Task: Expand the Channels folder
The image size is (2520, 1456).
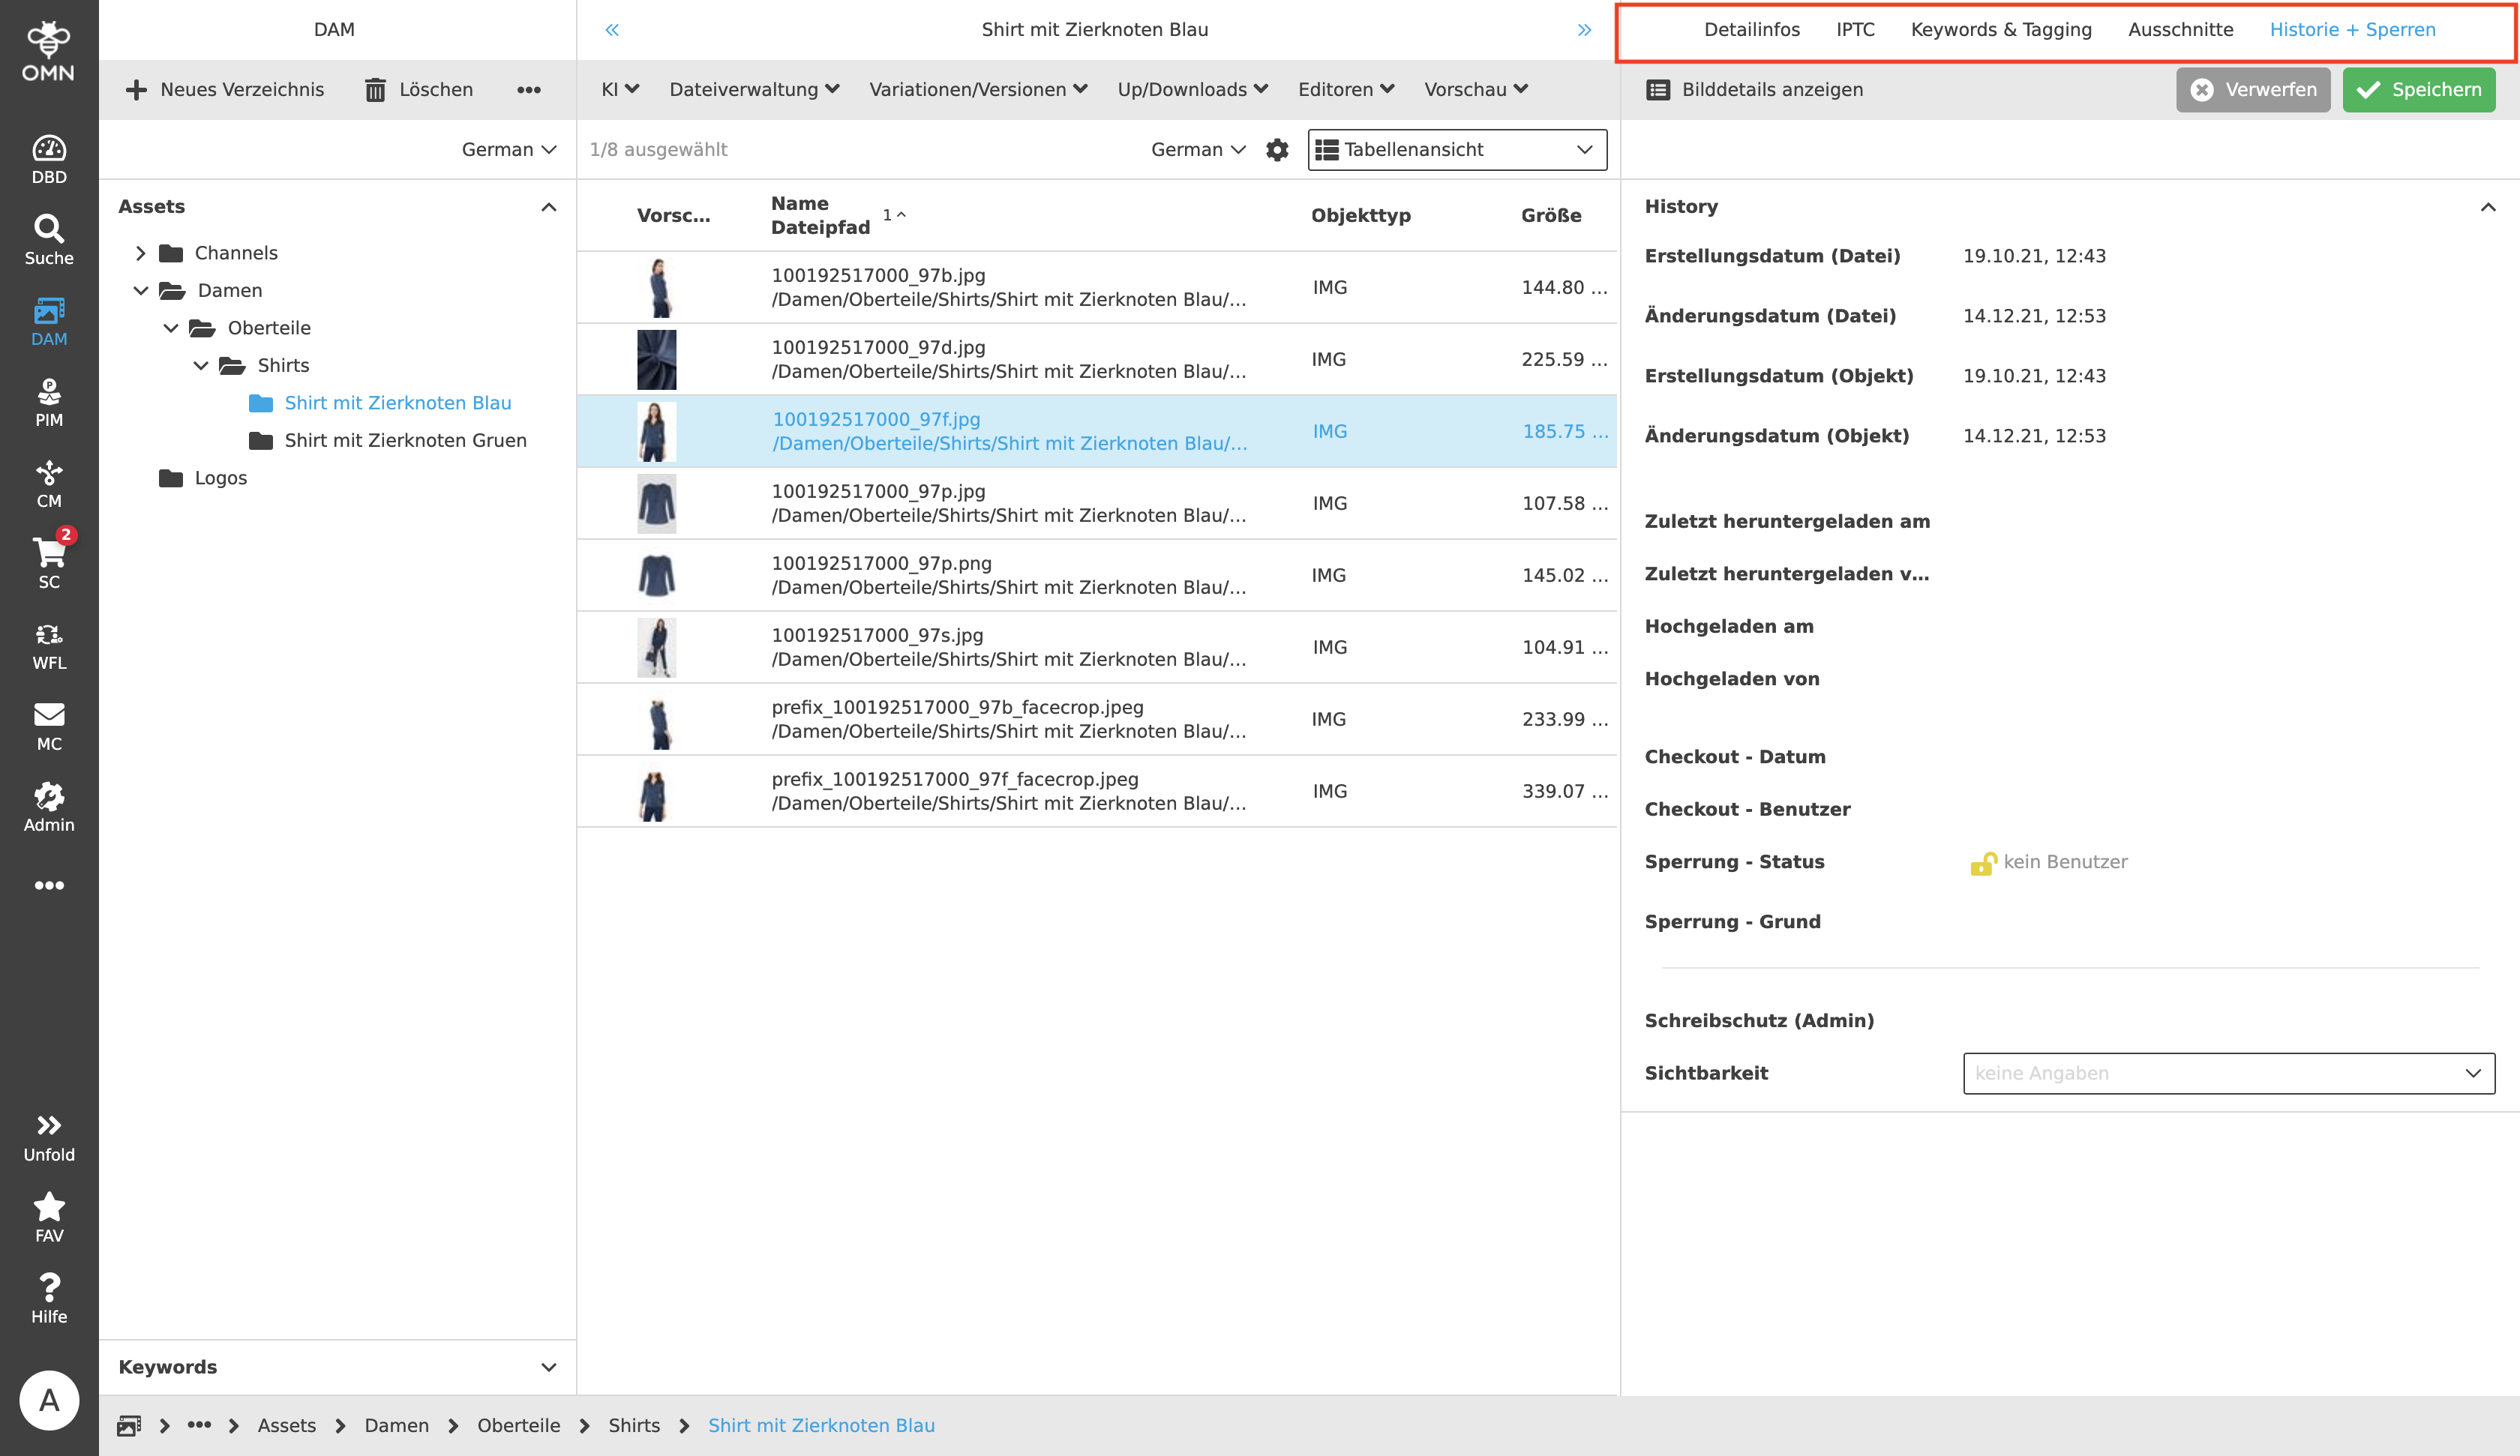Action: (x=141, y=253)
